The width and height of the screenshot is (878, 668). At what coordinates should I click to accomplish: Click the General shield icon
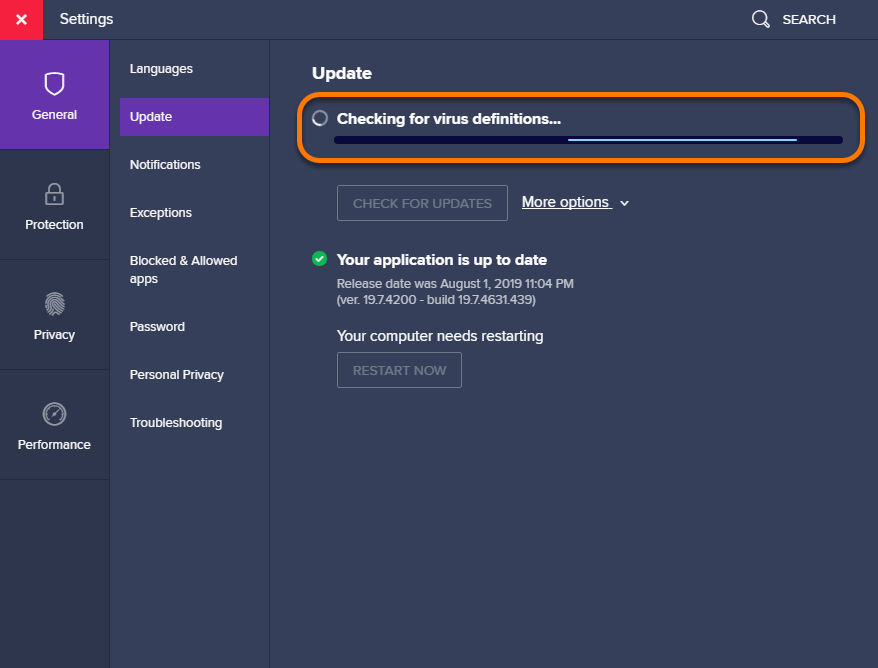click(x=54, y=83)
